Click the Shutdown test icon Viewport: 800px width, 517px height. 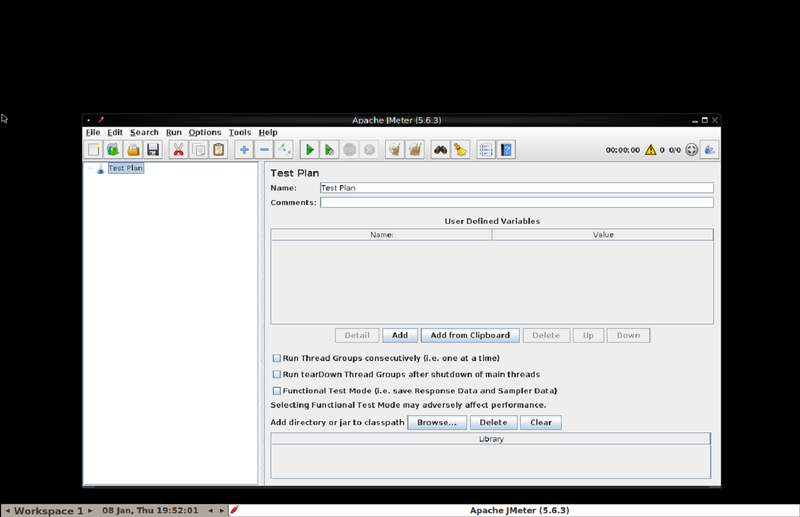[369, 150]
